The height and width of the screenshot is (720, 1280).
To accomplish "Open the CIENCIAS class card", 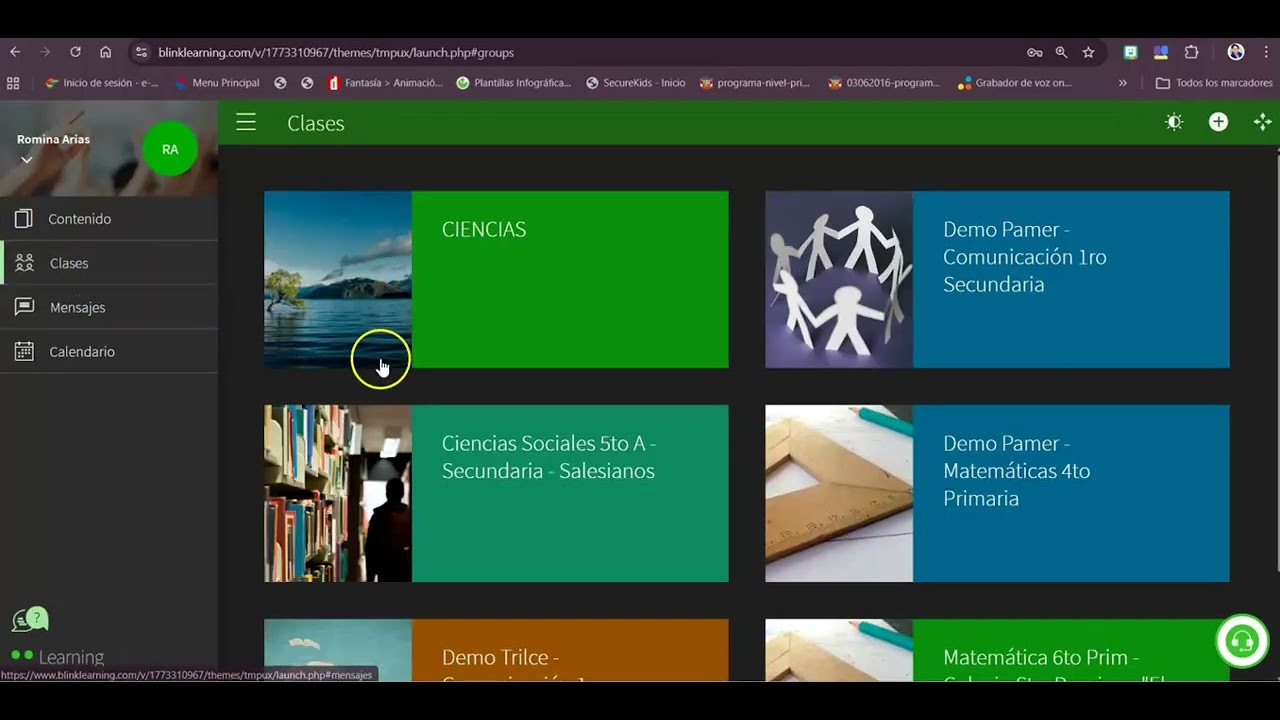I will pos(496,279).
